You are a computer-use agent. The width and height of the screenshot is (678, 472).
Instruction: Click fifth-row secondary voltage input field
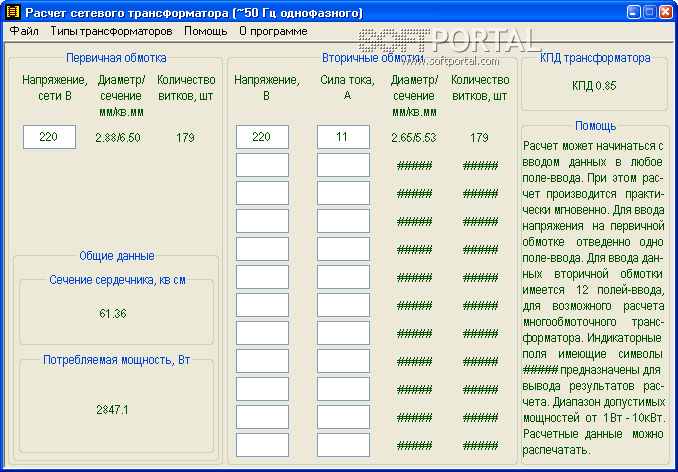click(262, 249)
